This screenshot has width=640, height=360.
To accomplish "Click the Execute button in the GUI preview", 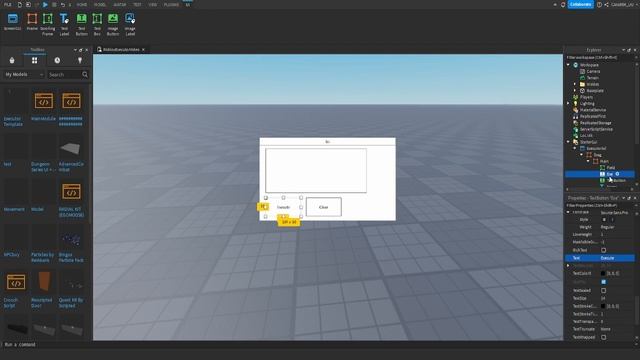I will [x=283, y=207].
